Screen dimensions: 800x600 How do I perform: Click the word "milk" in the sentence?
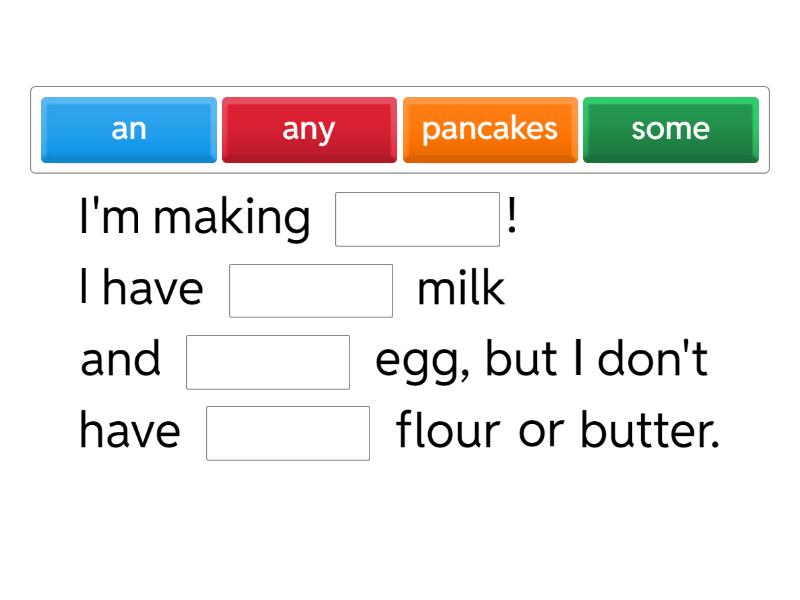click(460, 289)
